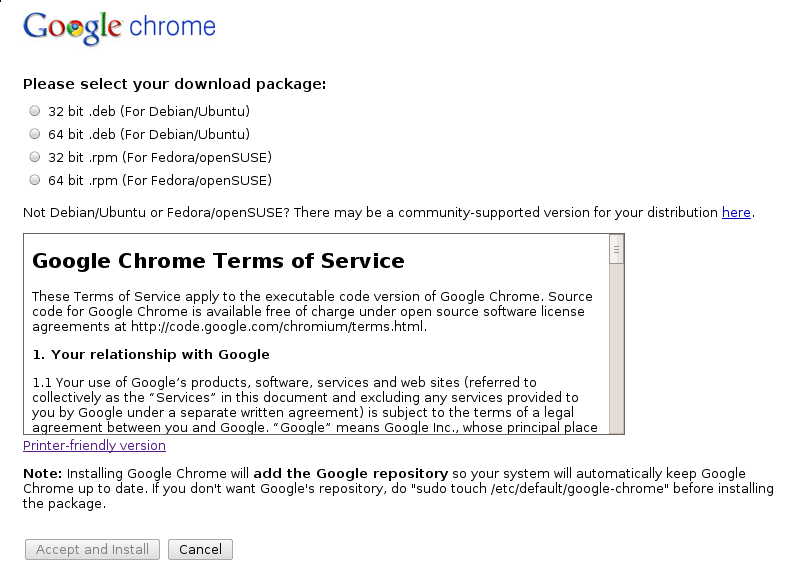Click the Cancel button

[200, 550]
